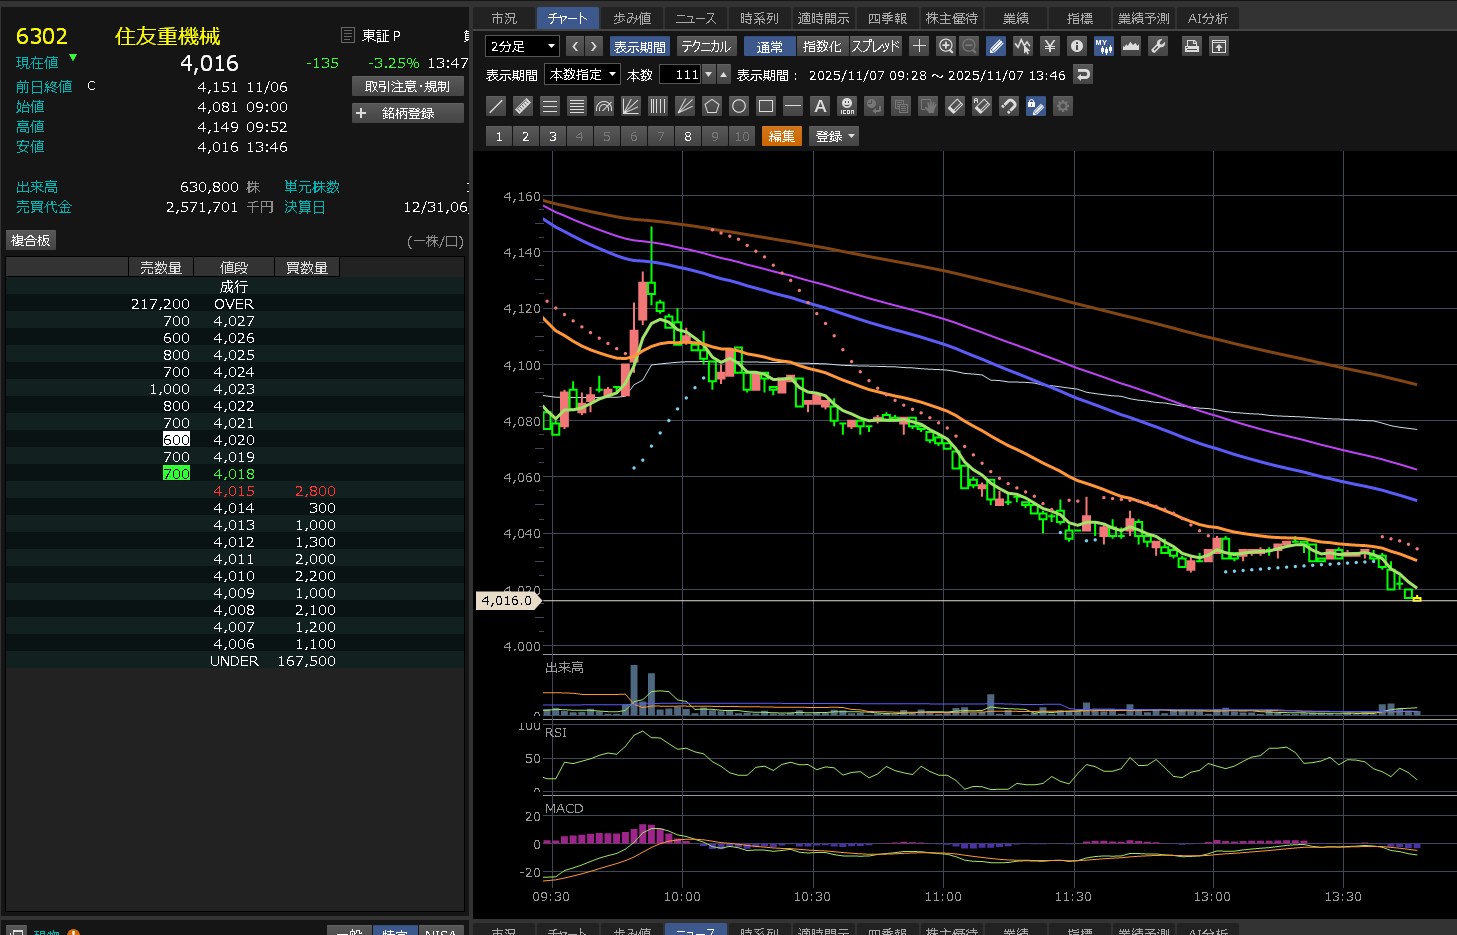Click the 銘柄登録 button

coord(408,113)
